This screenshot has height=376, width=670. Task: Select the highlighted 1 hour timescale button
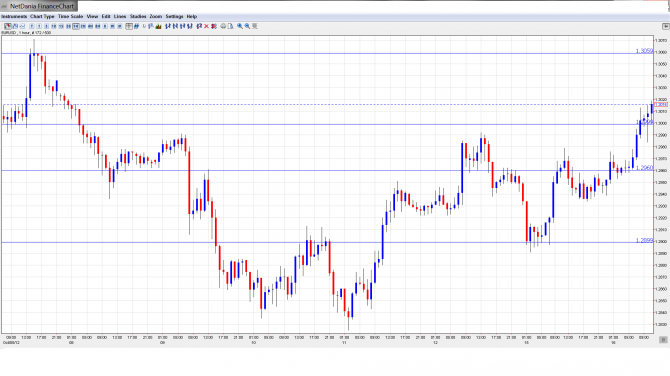(x=76, y=26)
